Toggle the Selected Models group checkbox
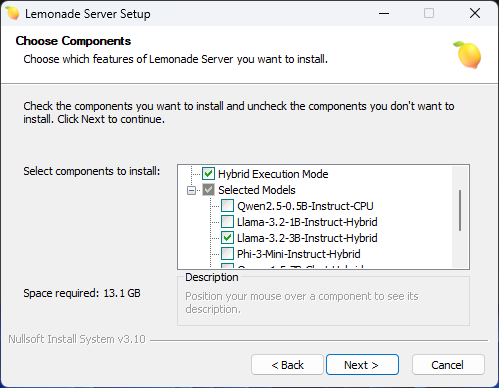 [x=208, y=190]
